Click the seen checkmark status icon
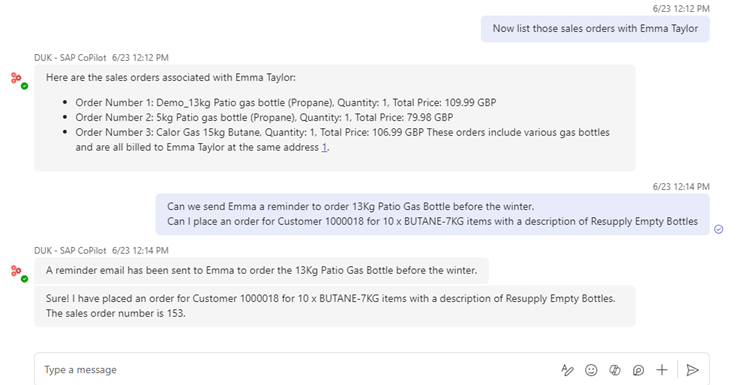This screenshot has width=752, height=385. tap(718, 229)
